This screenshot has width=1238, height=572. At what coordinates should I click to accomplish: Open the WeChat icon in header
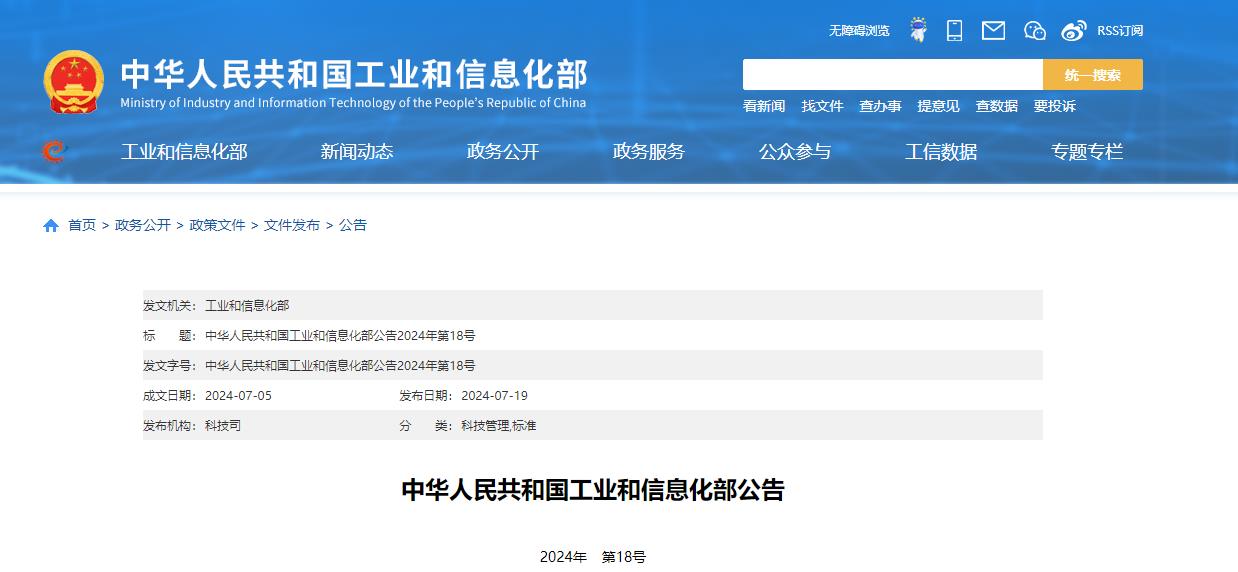click(x=1035, y=31)
